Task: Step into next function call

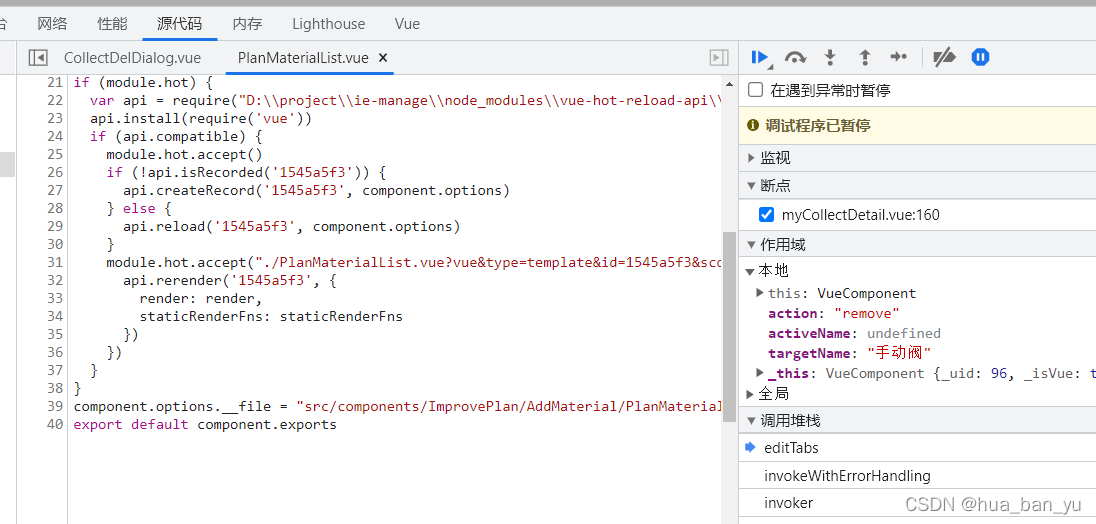Action: point(830,57)
